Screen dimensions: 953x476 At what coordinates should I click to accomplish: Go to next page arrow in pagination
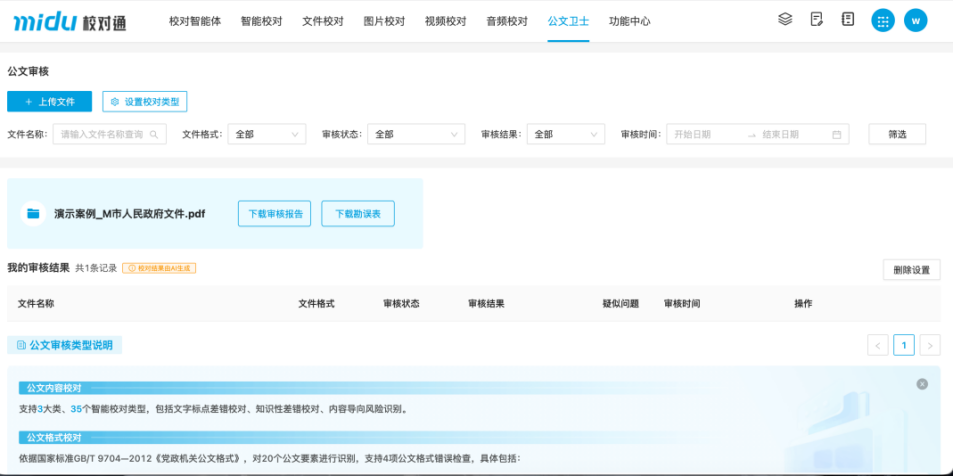coord(930,345)
